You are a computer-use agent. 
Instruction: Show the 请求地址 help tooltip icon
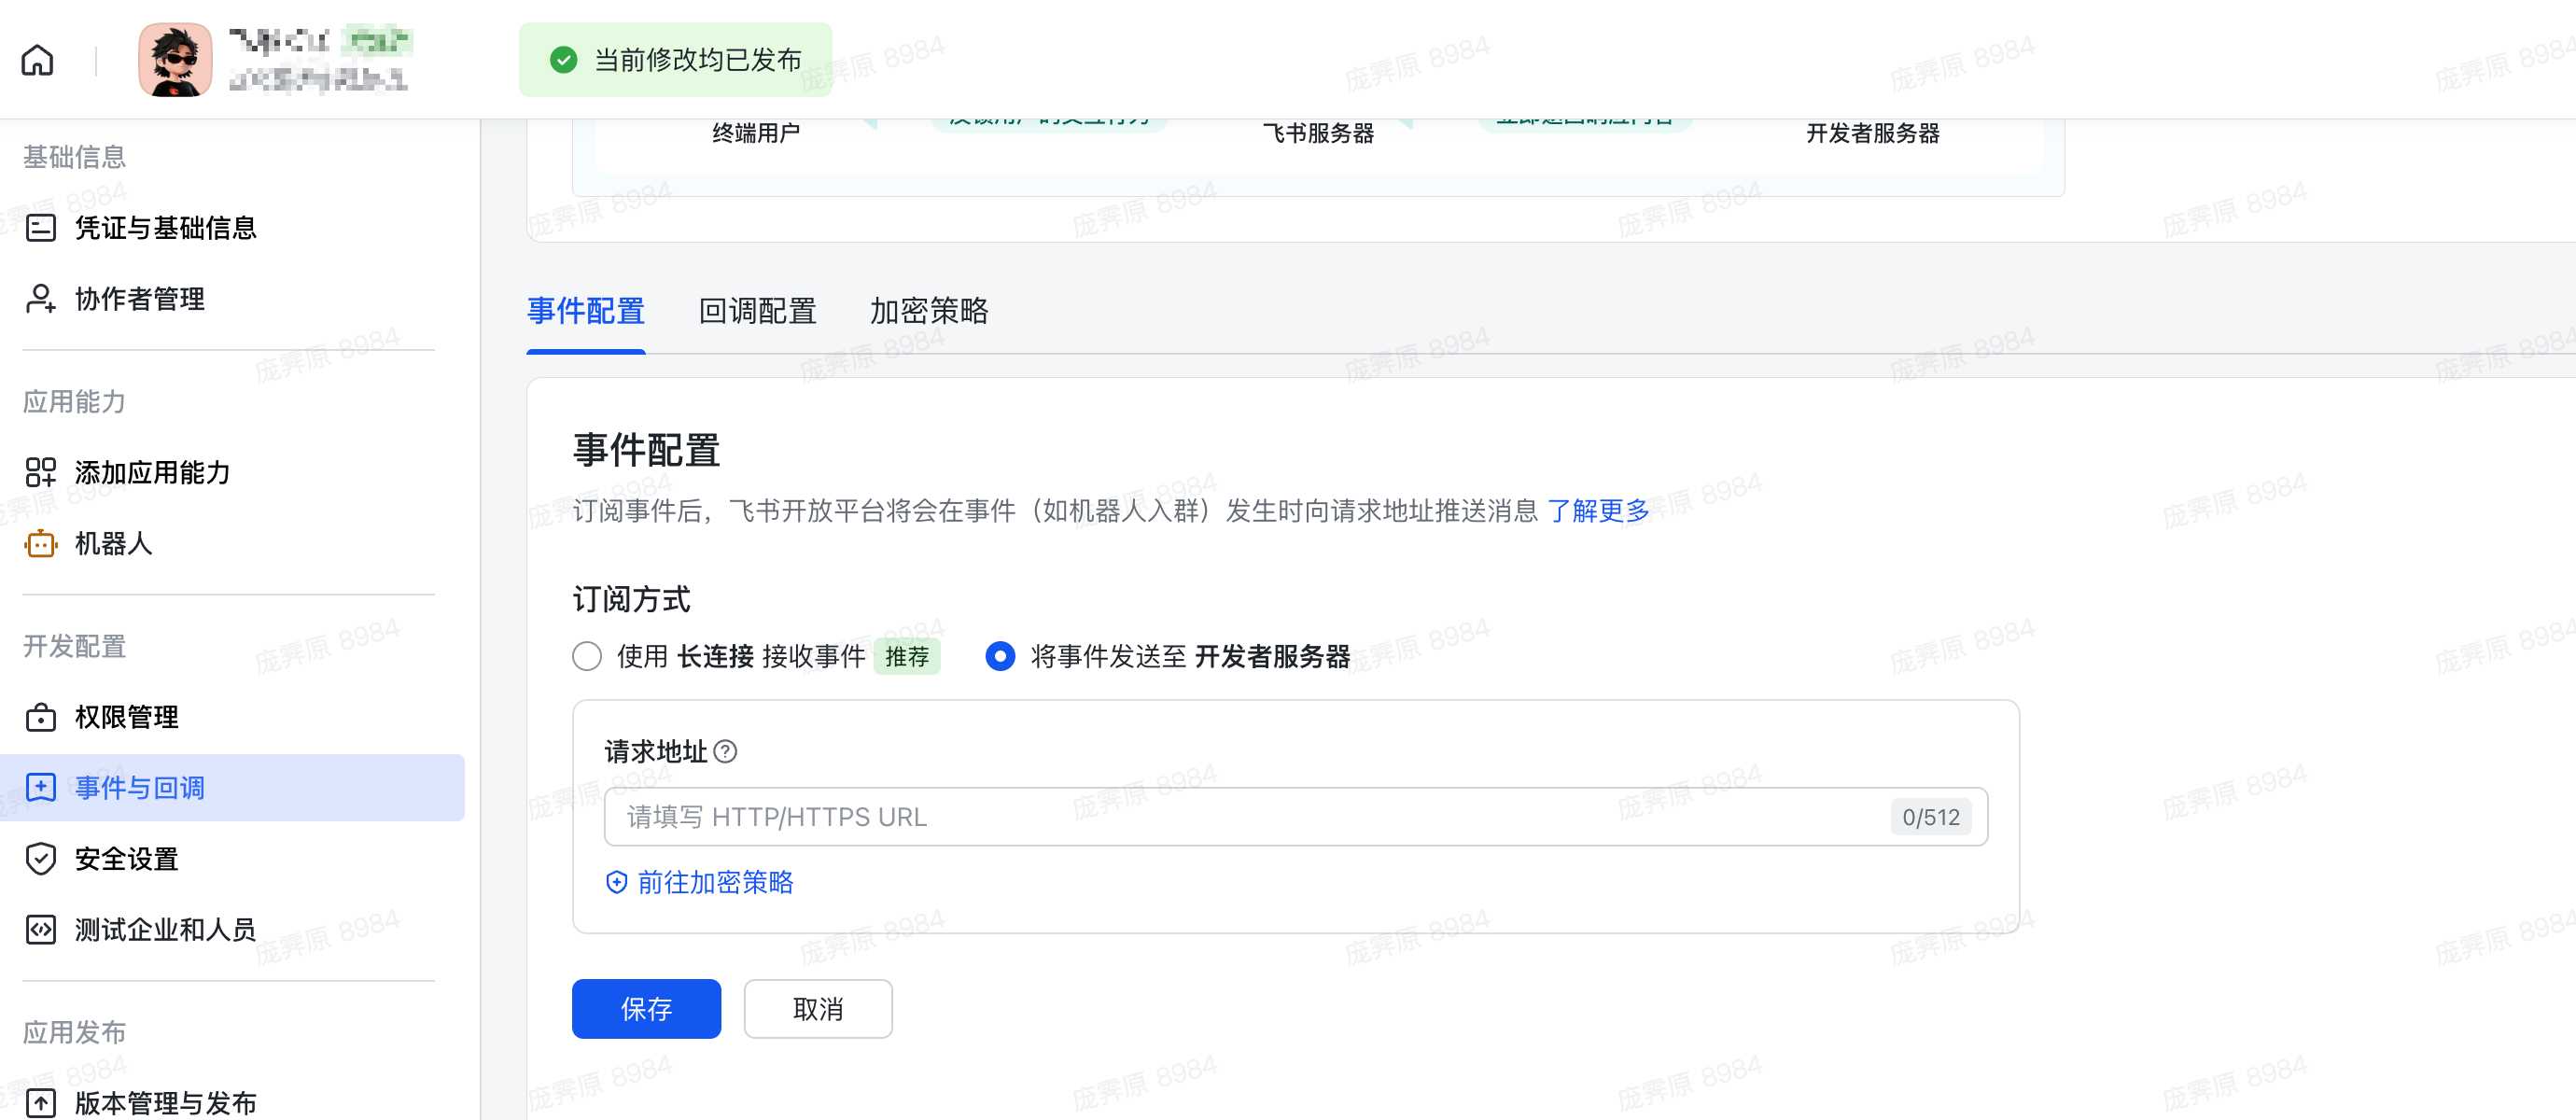click(x=726, y=752)
